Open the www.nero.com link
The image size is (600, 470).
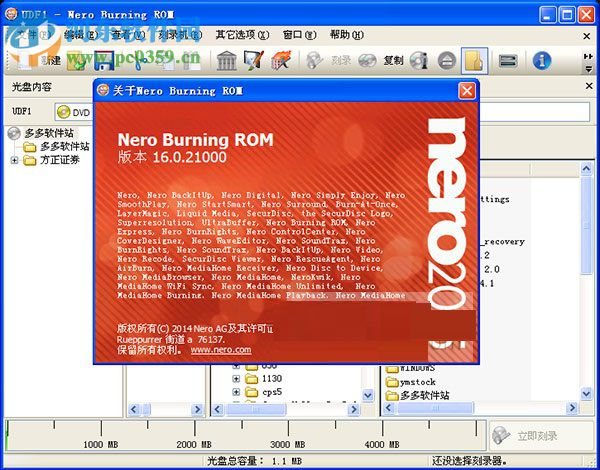(x=221, y=350)
